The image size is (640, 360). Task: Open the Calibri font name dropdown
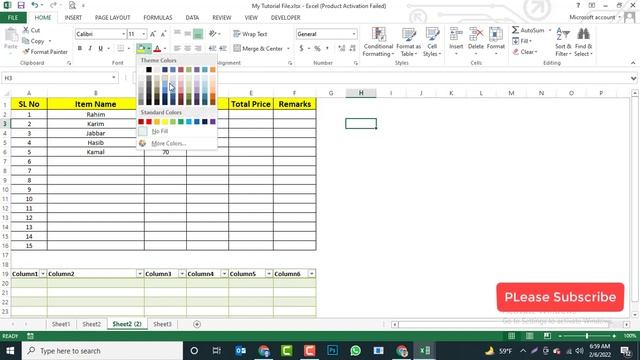[x=123, y=34]
